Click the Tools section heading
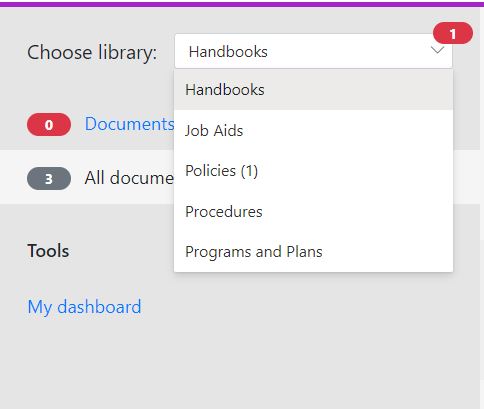 click(x=48, y=251)
